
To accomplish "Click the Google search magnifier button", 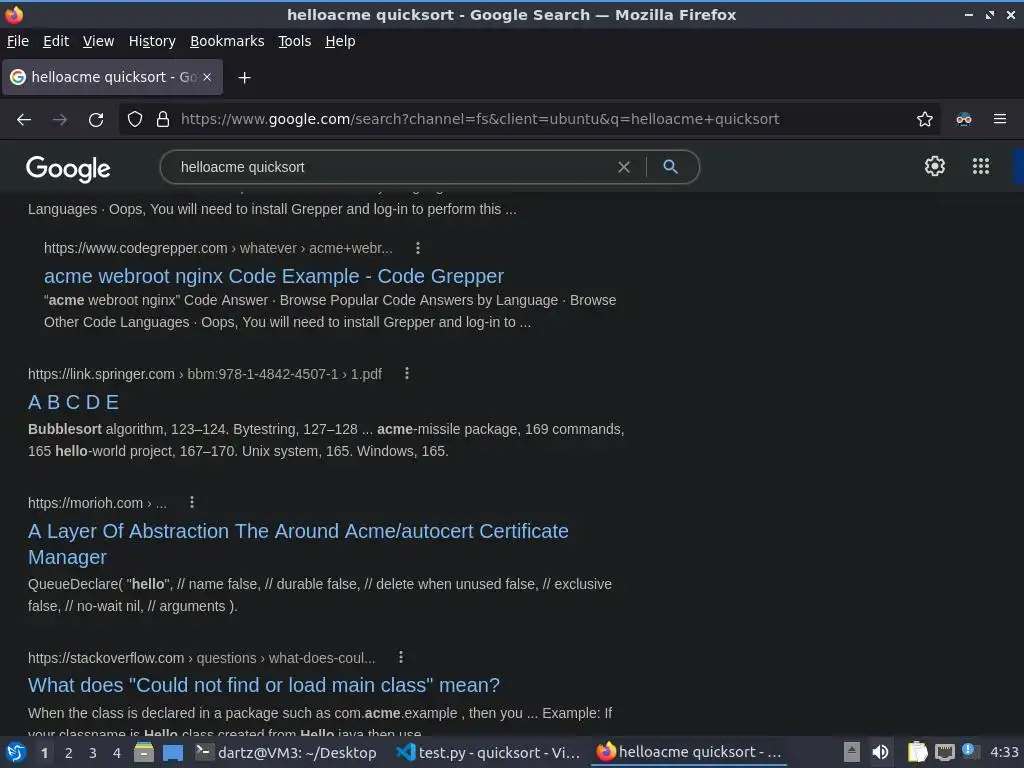I will [670, 167].
